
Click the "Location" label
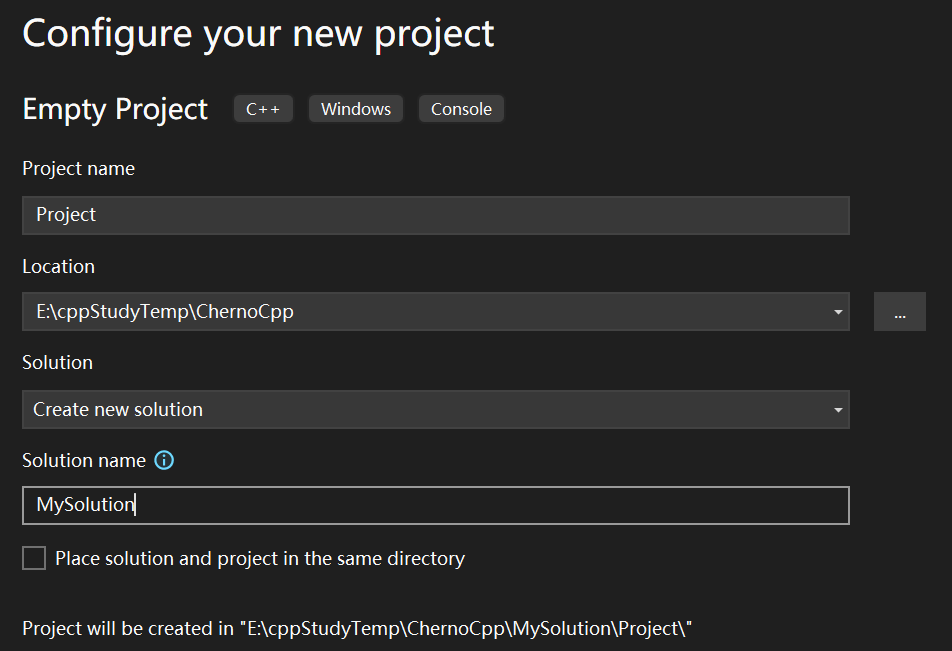coord(58,267)
